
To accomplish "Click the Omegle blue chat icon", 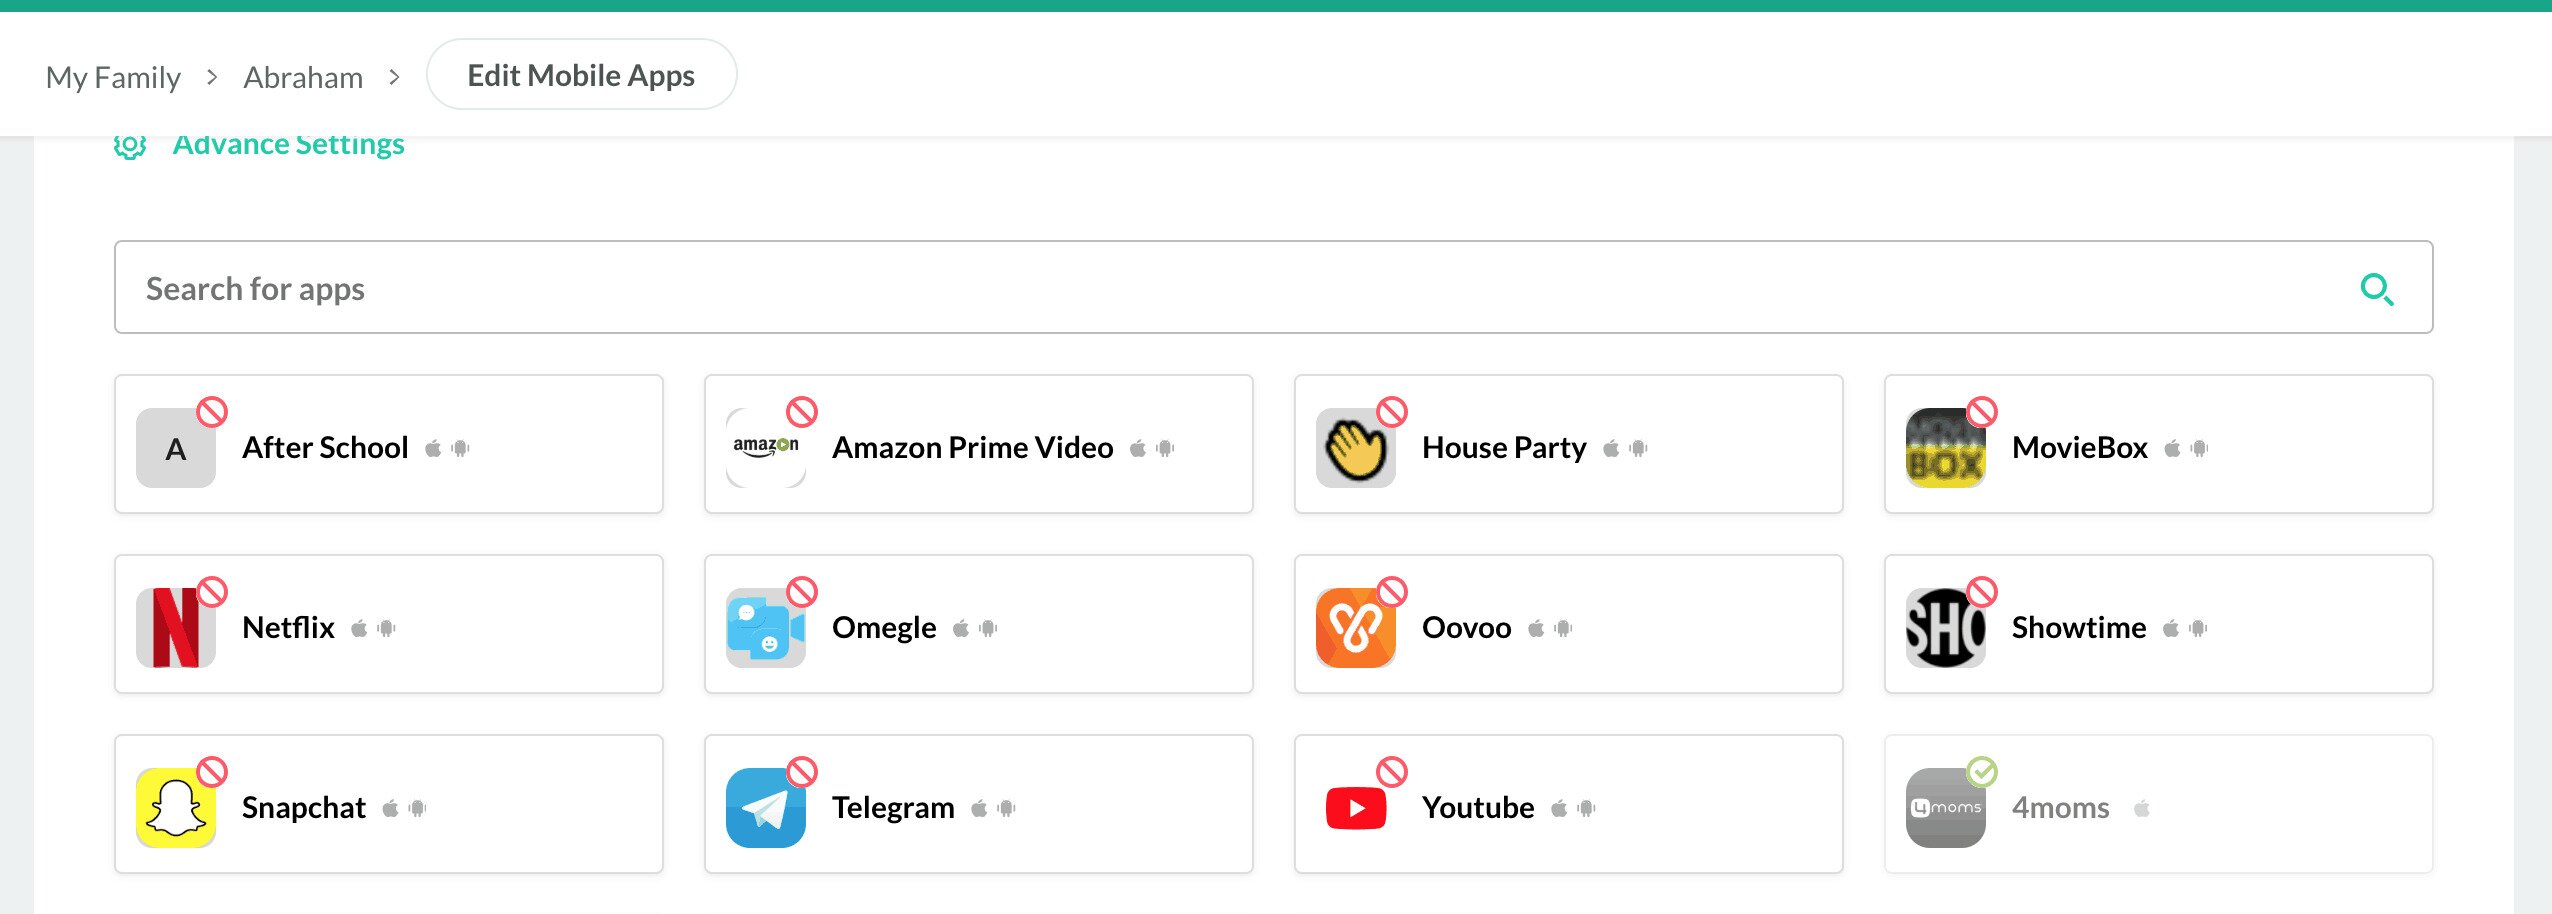I will coord(765,628).
